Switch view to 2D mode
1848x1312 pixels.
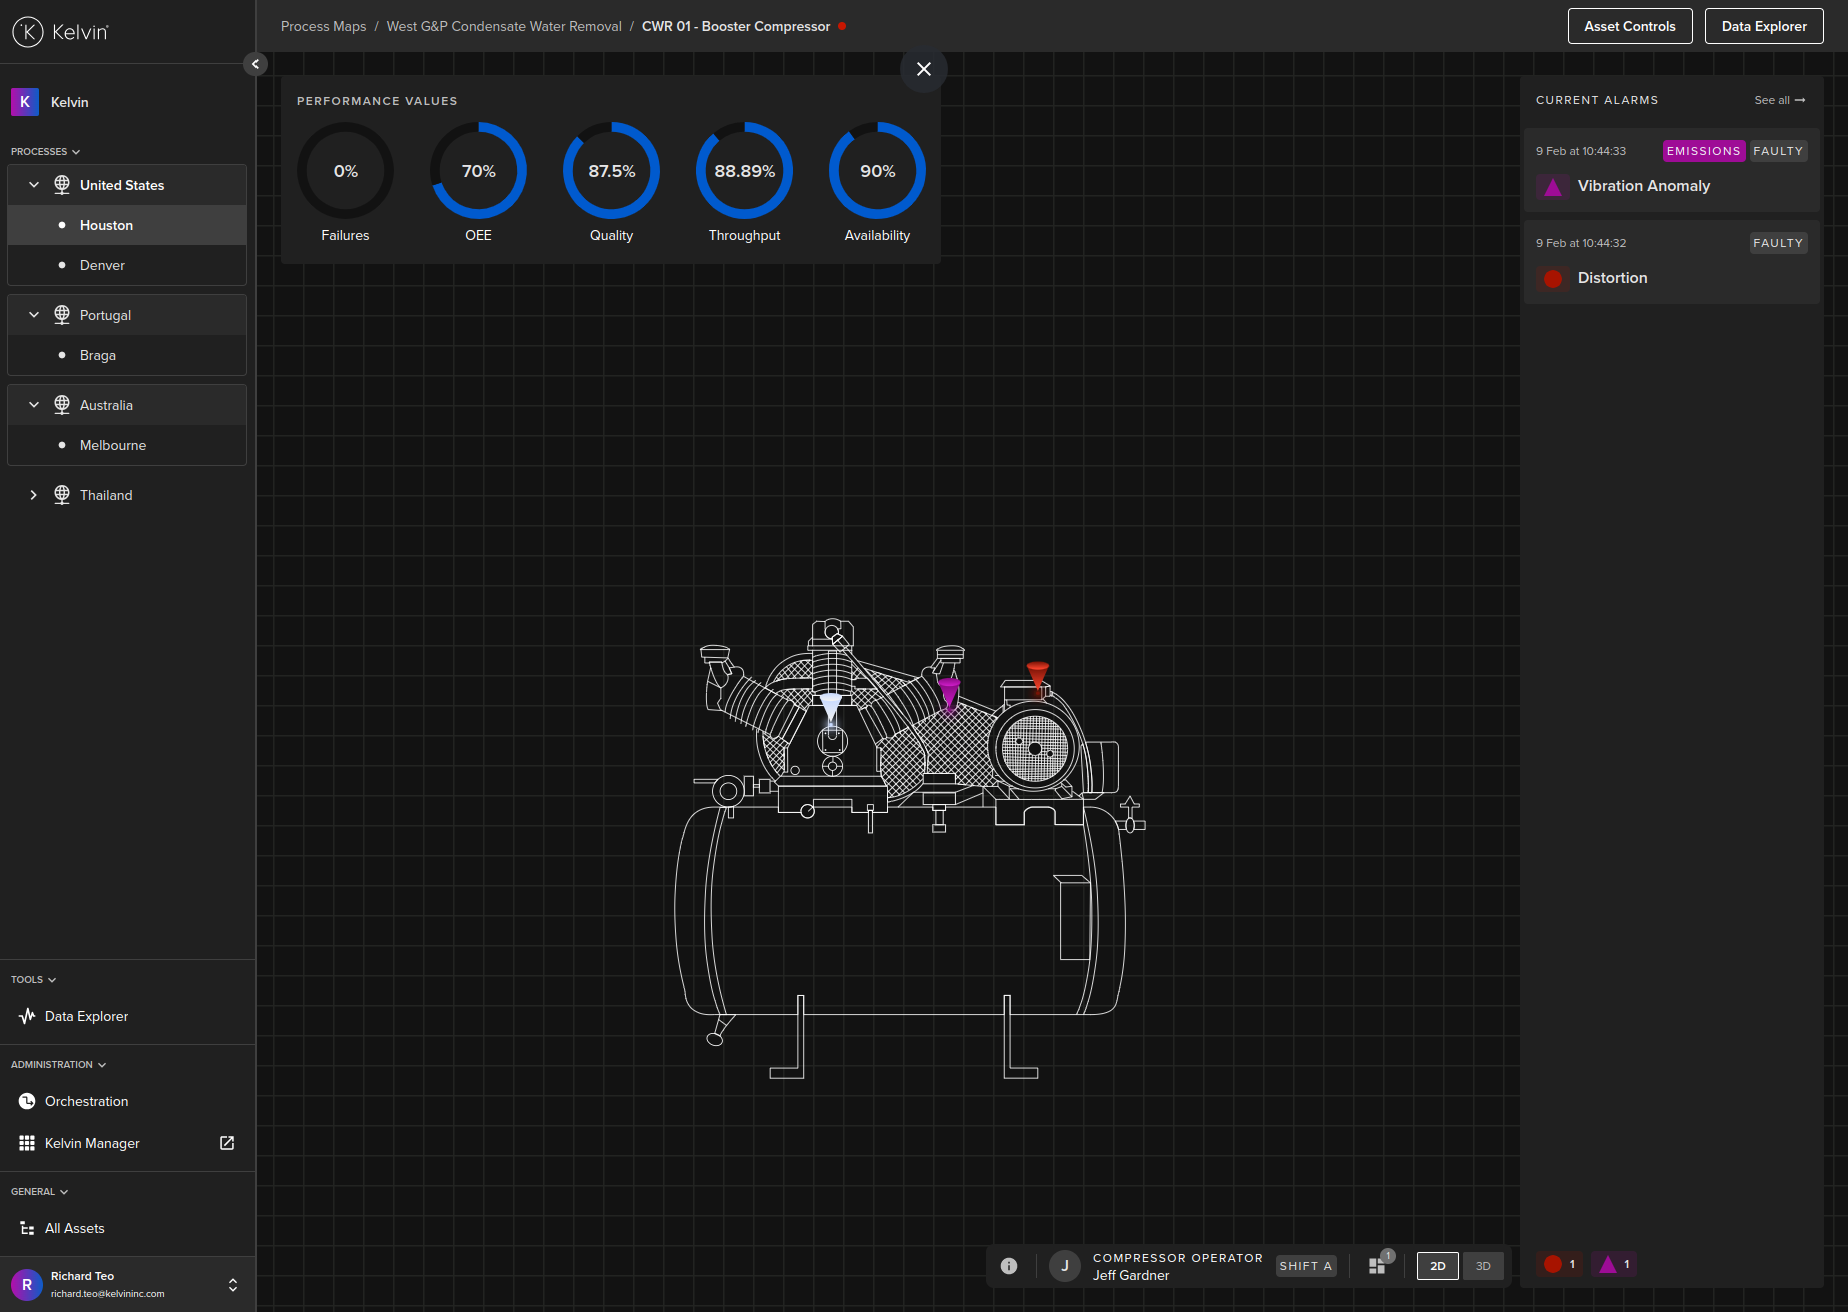1437,1266
